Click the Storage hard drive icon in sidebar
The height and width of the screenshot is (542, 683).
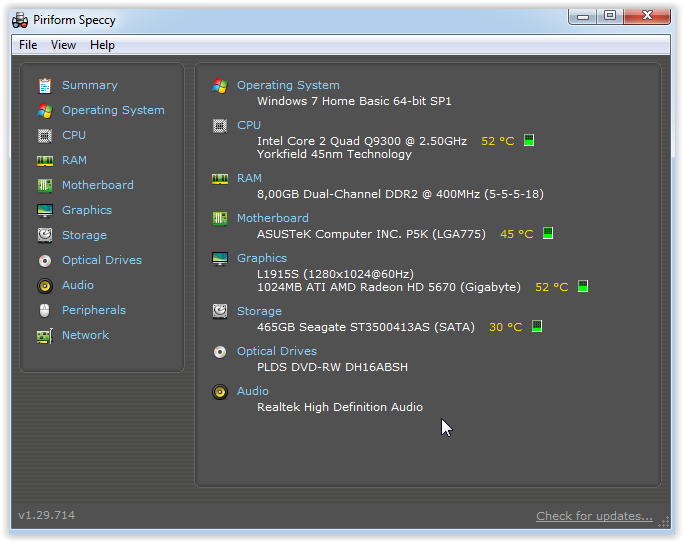pyautogui.click(x=45, y=235)
